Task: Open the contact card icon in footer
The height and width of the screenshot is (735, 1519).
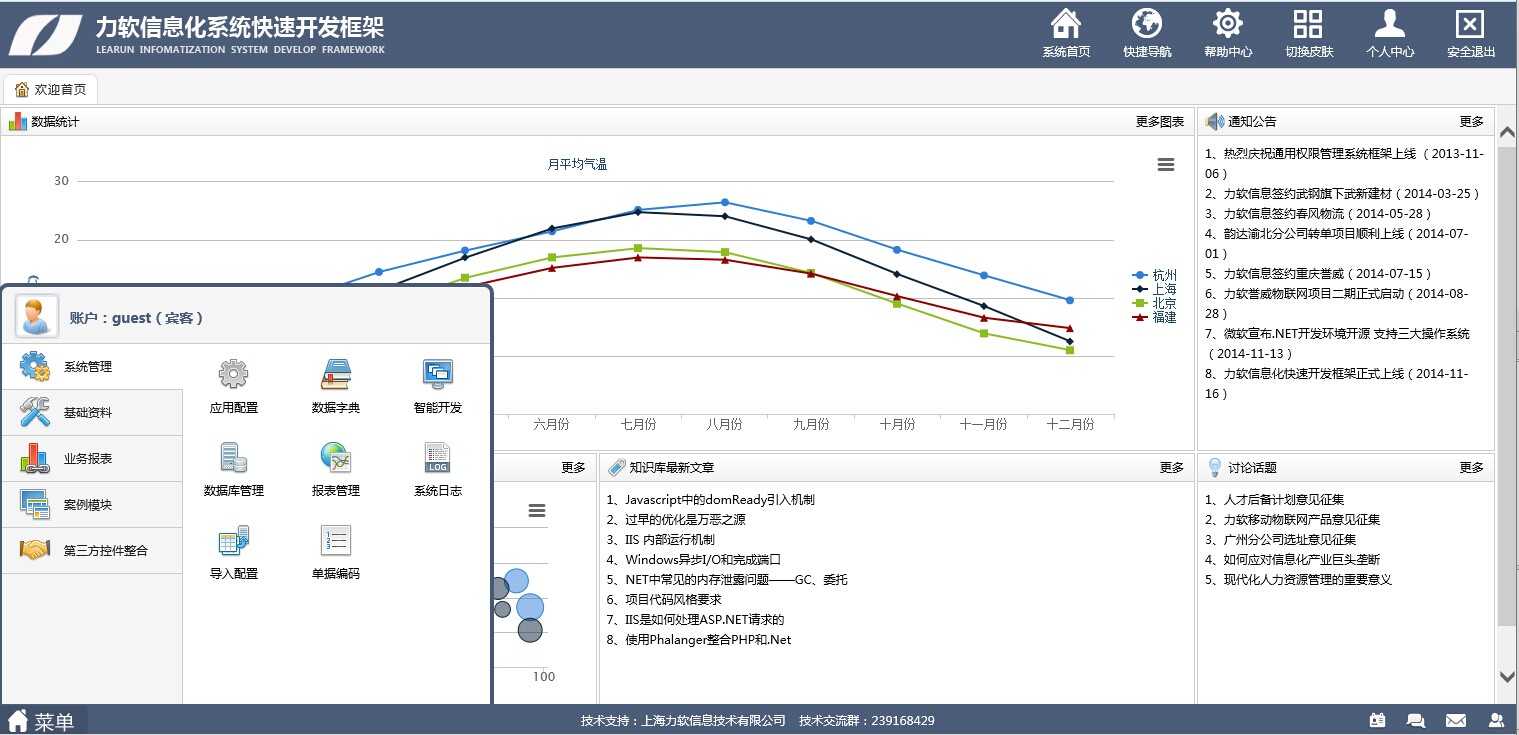Action: pos(1377,720)
